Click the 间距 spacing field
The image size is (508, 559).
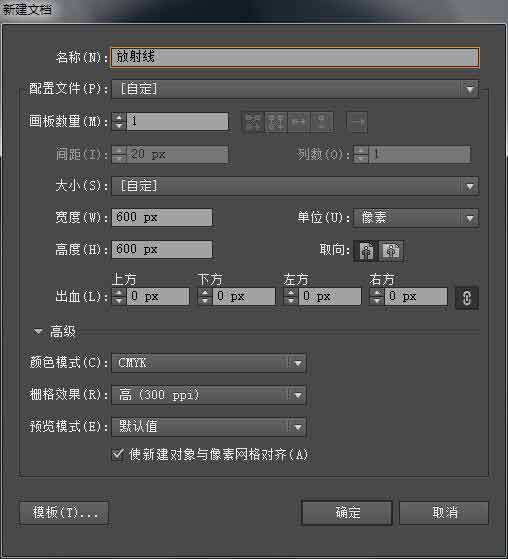[x=177, y=154]
